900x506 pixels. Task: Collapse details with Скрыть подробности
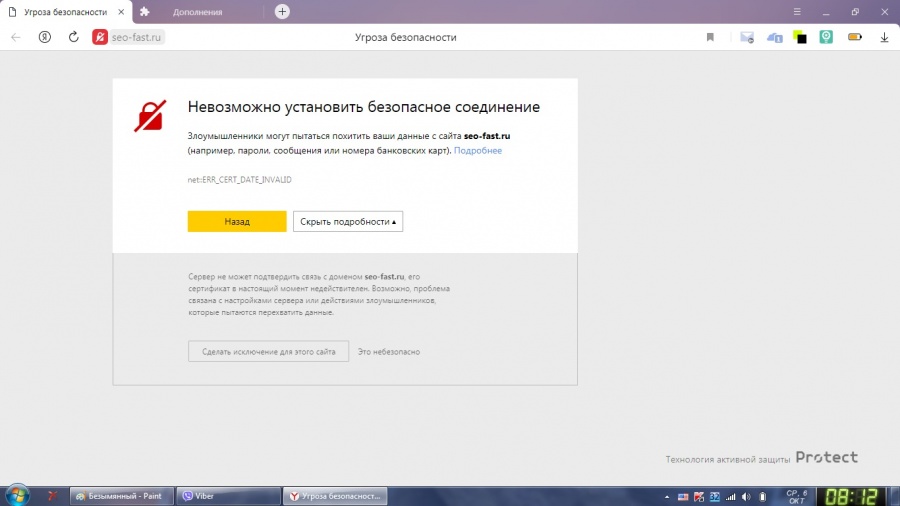click(348, 221)
